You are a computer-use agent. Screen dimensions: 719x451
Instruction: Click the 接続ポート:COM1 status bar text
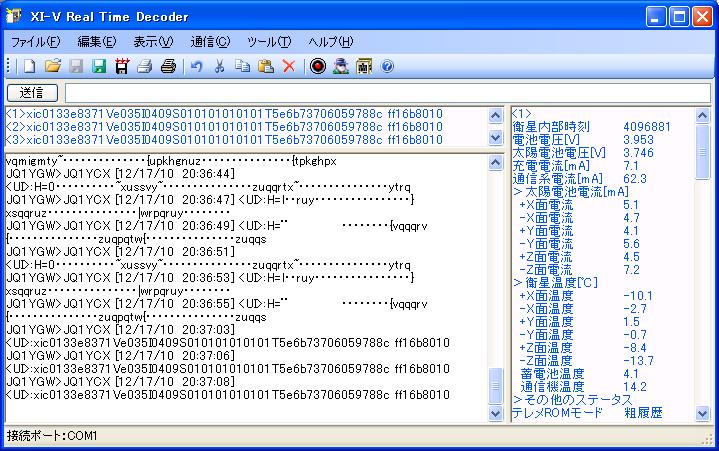[52, 435]
